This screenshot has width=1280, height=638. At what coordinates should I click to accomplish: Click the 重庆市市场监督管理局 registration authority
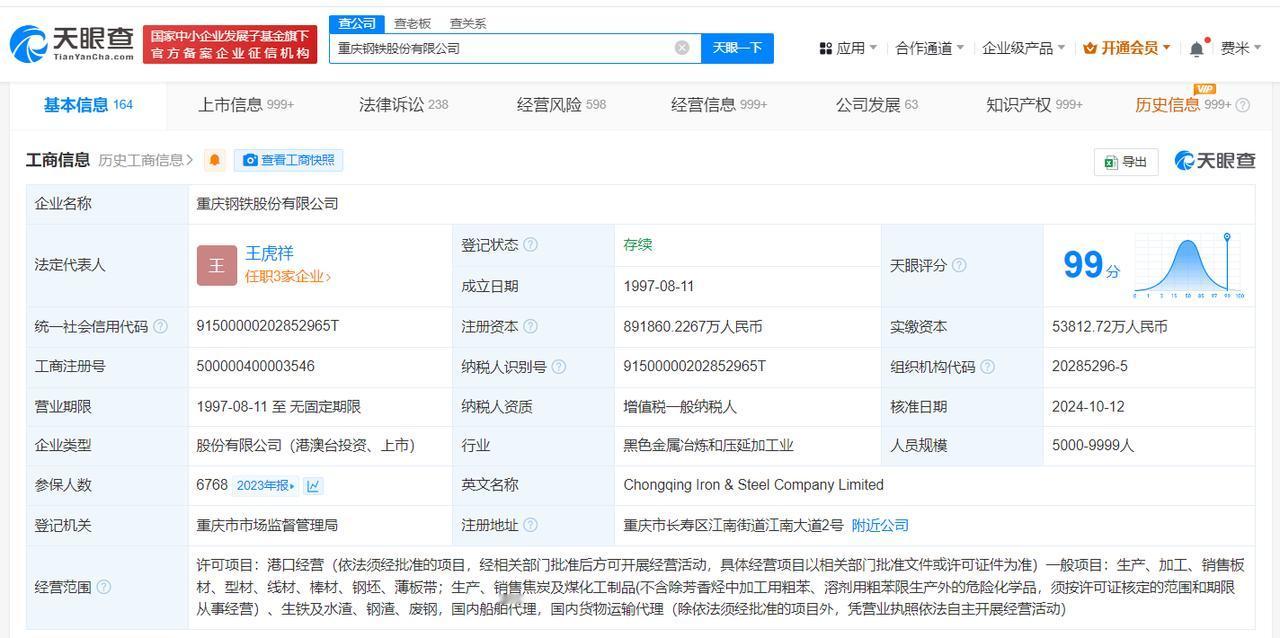point(267,525)
